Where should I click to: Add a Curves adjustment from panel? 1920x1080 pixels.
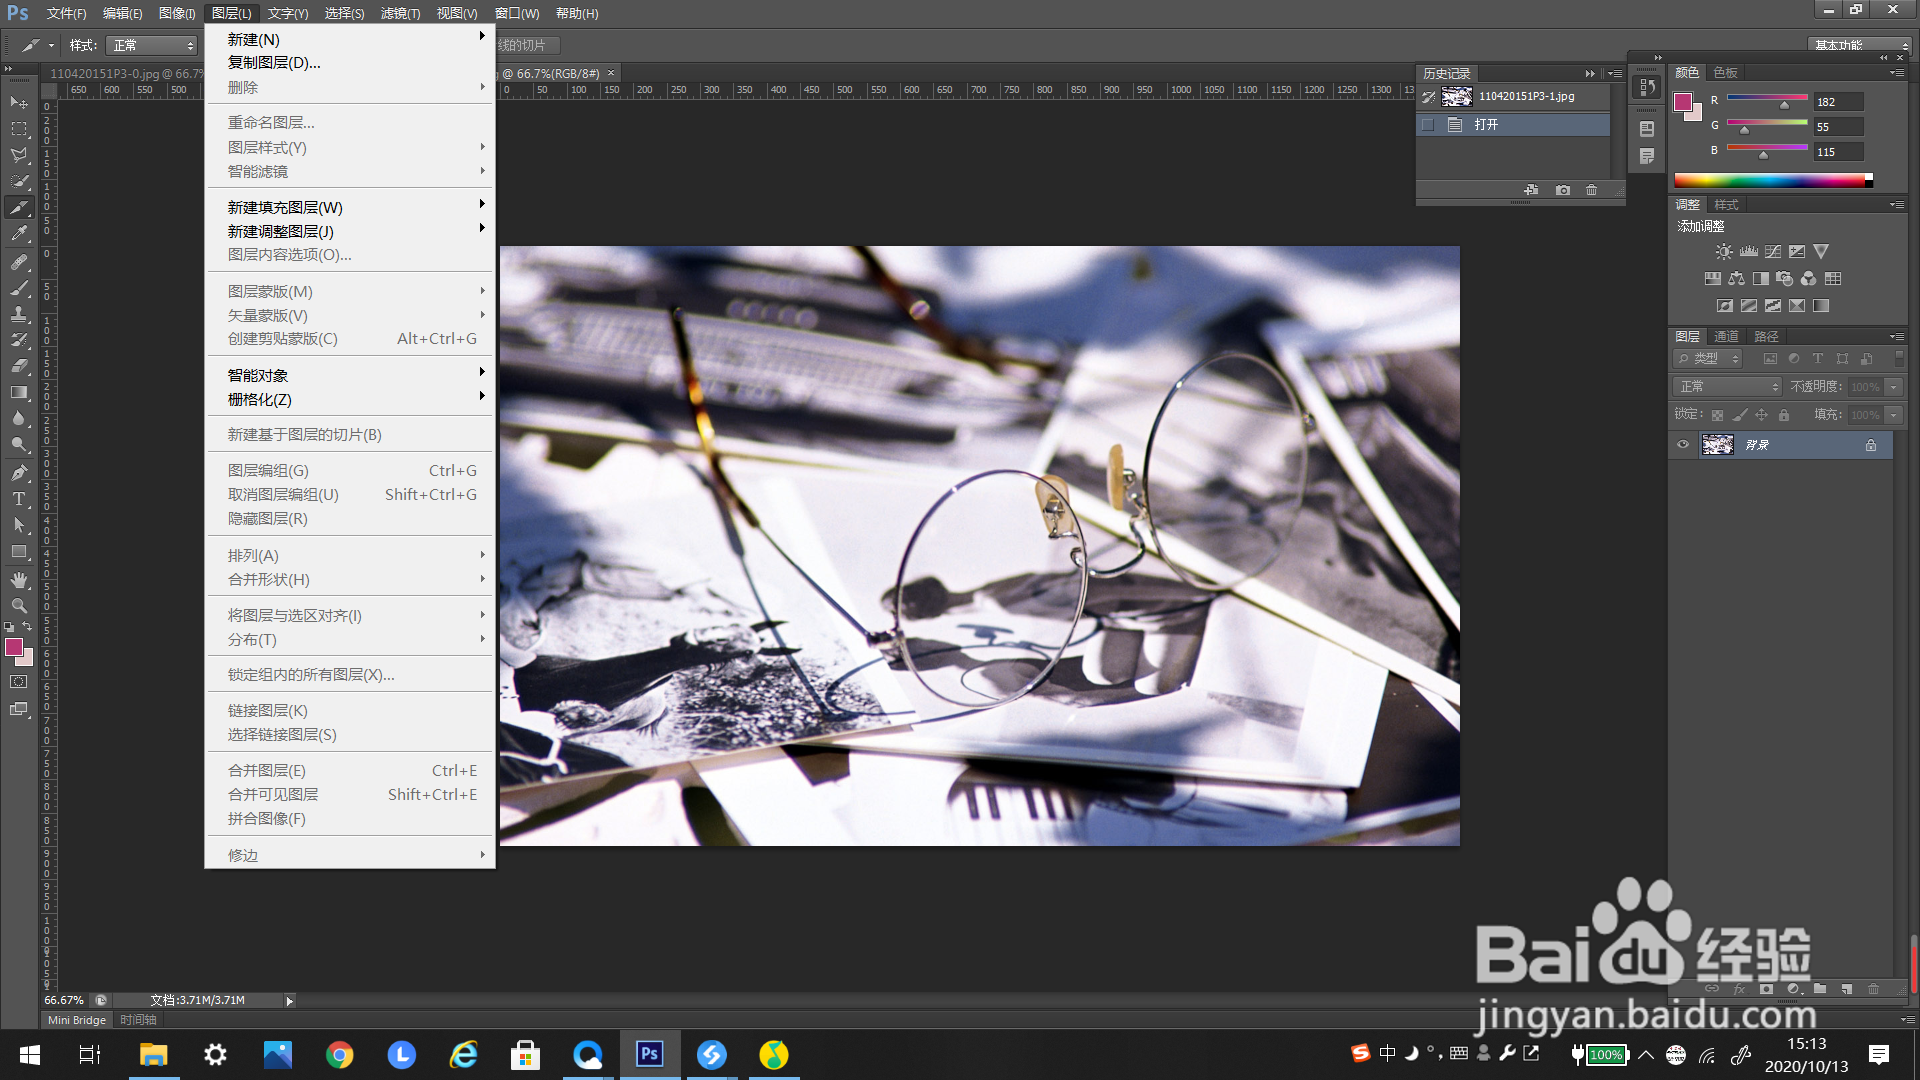[x=1773, y=252]
